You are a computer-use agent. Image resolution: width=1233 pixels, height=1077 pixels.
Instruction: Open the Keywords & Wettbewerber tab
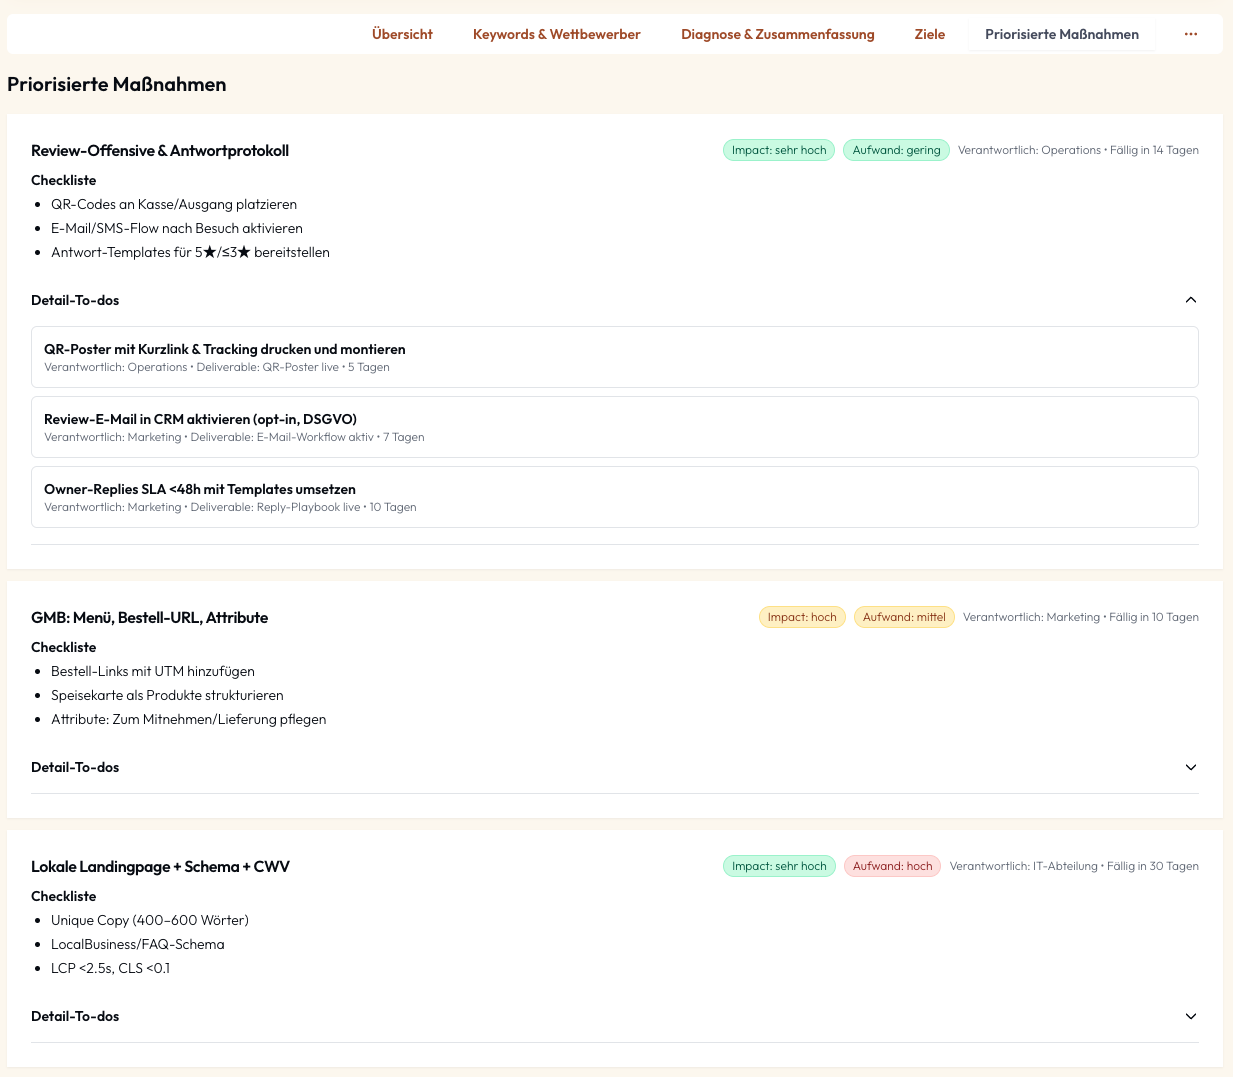(x=557, y=33)
